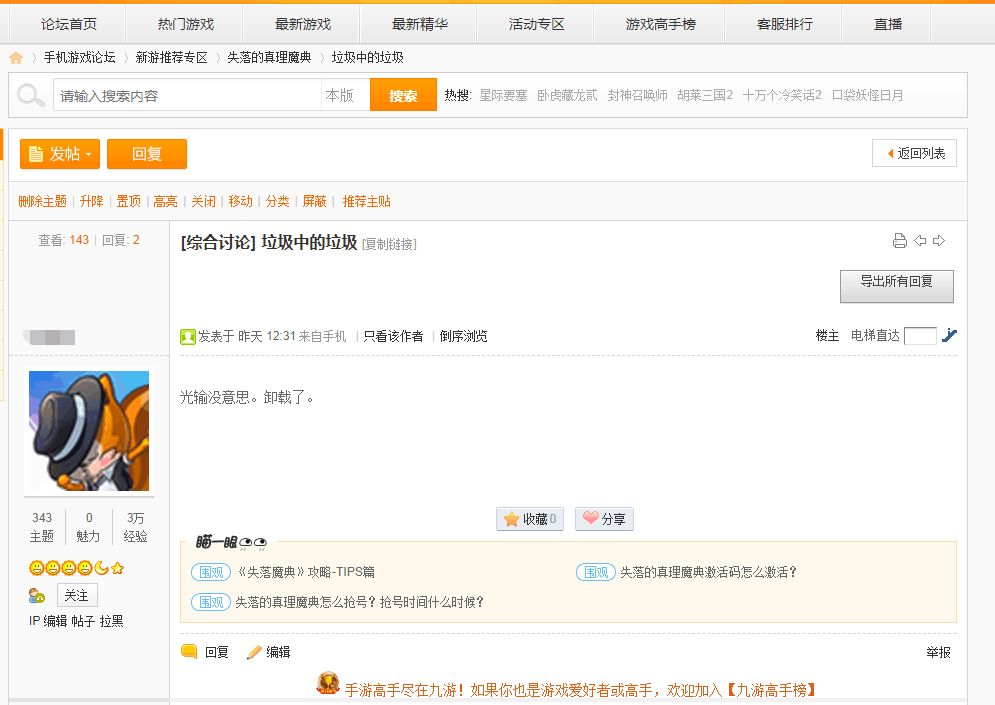Favorite the post with 收藏 star
The width and height of the screenshot is (995, 705).
pos(530,519)
